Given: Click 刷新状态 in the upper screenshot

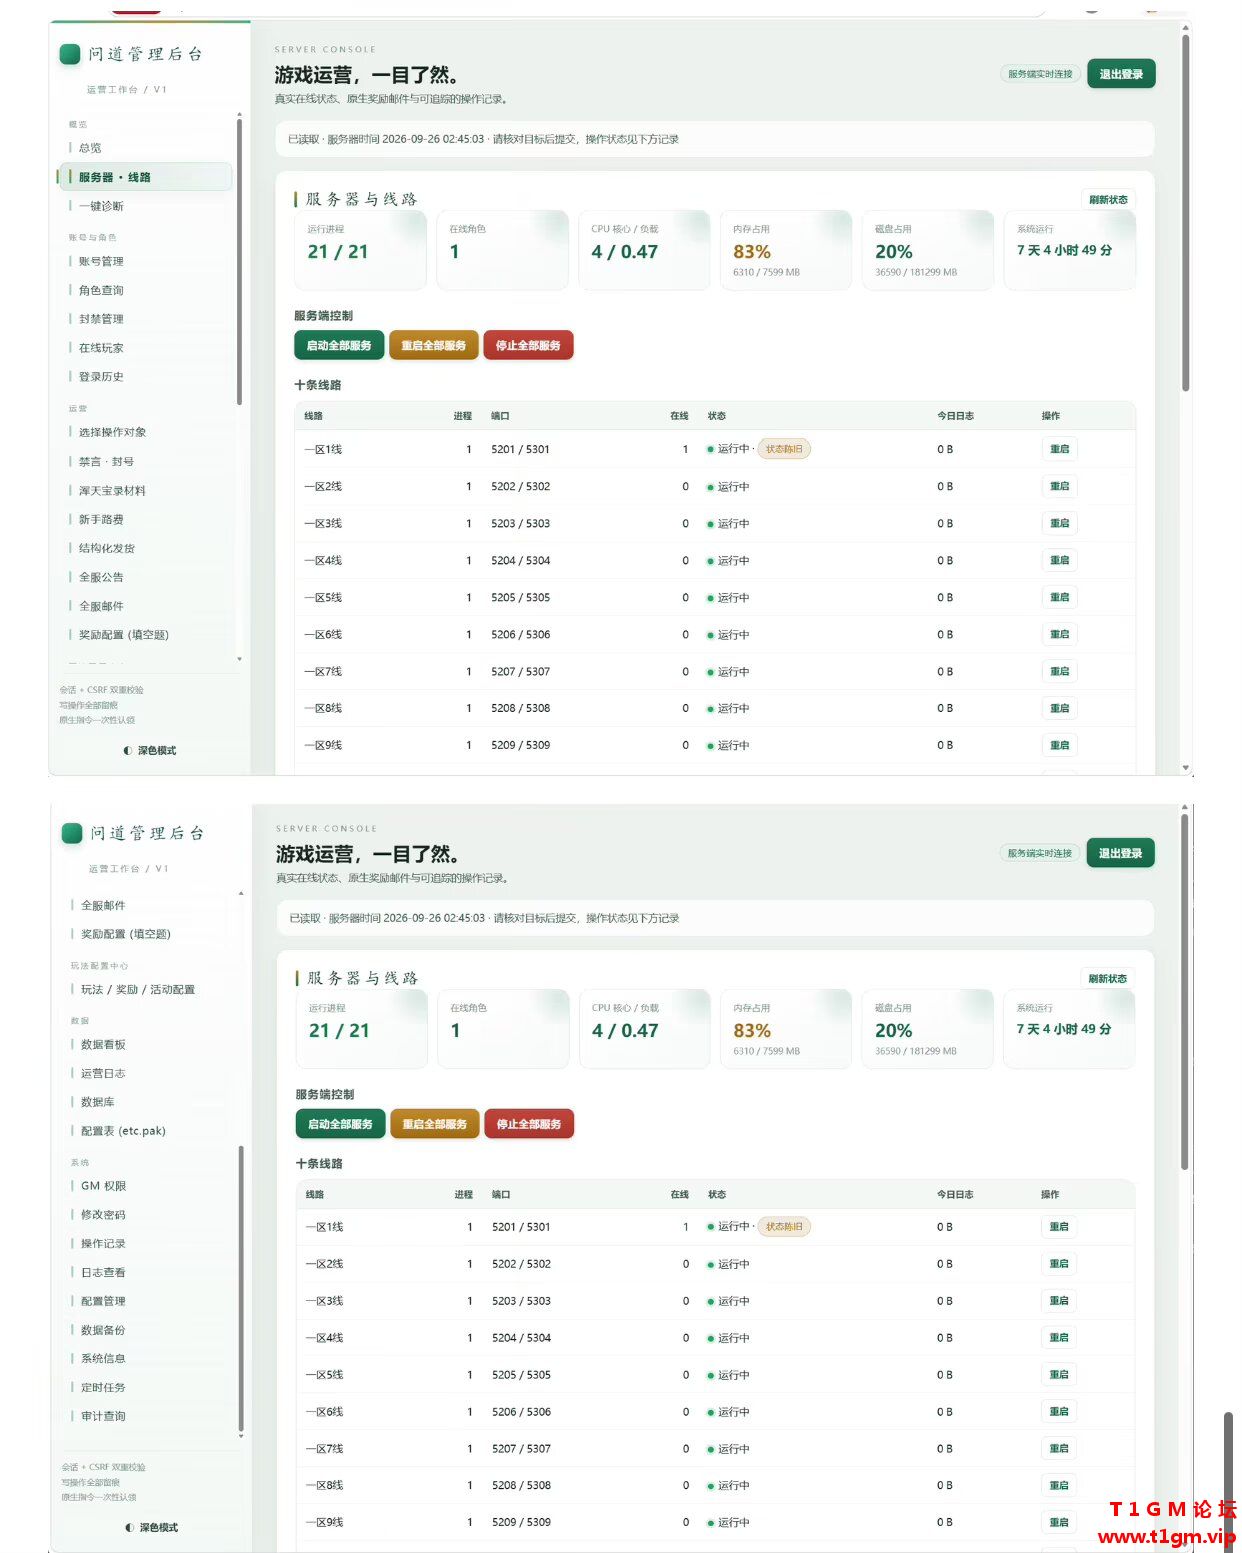Looking at the screenshot, I should coord(1108,200).
